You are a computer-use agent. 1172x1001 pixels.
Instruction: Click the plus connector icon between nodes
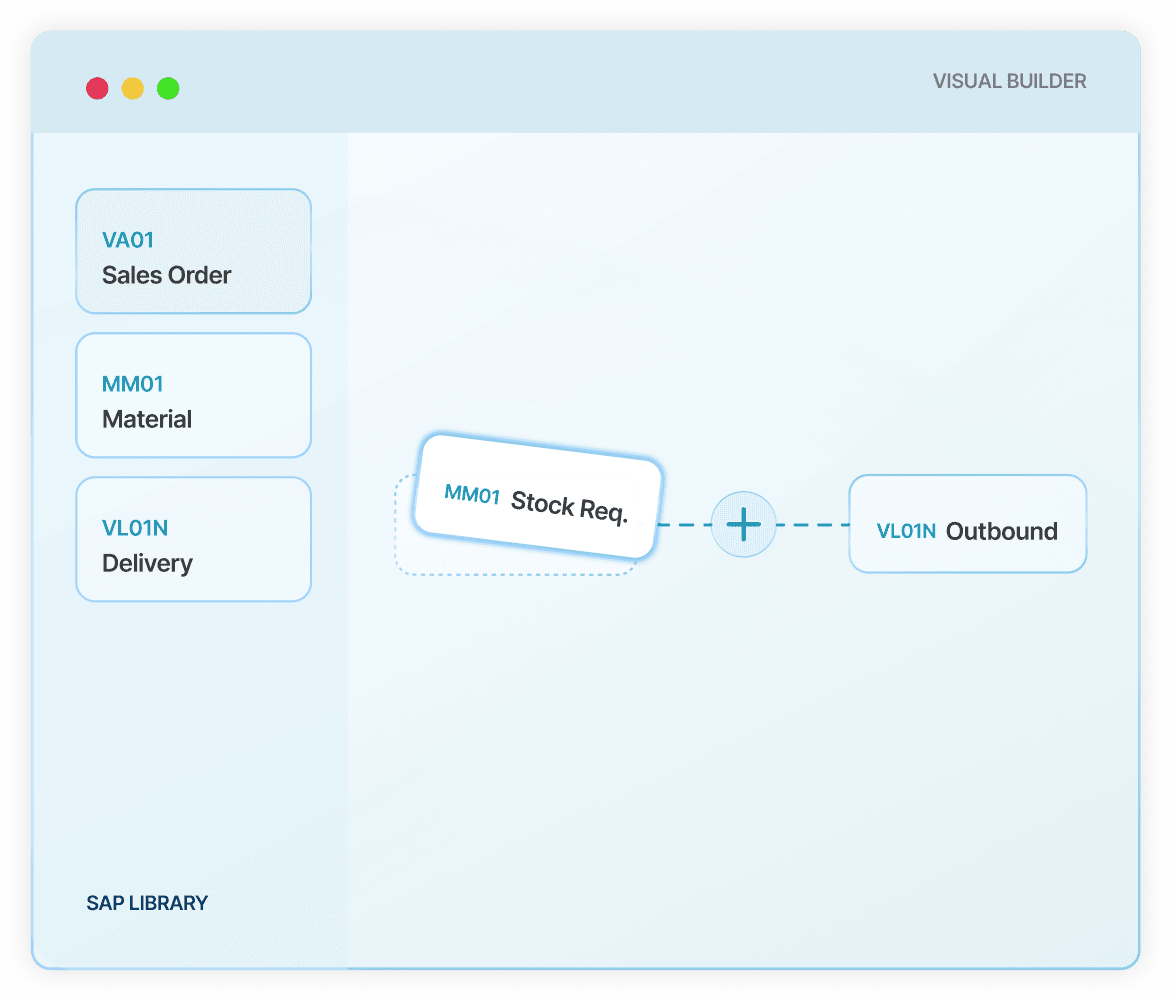(x=743, y=524)
